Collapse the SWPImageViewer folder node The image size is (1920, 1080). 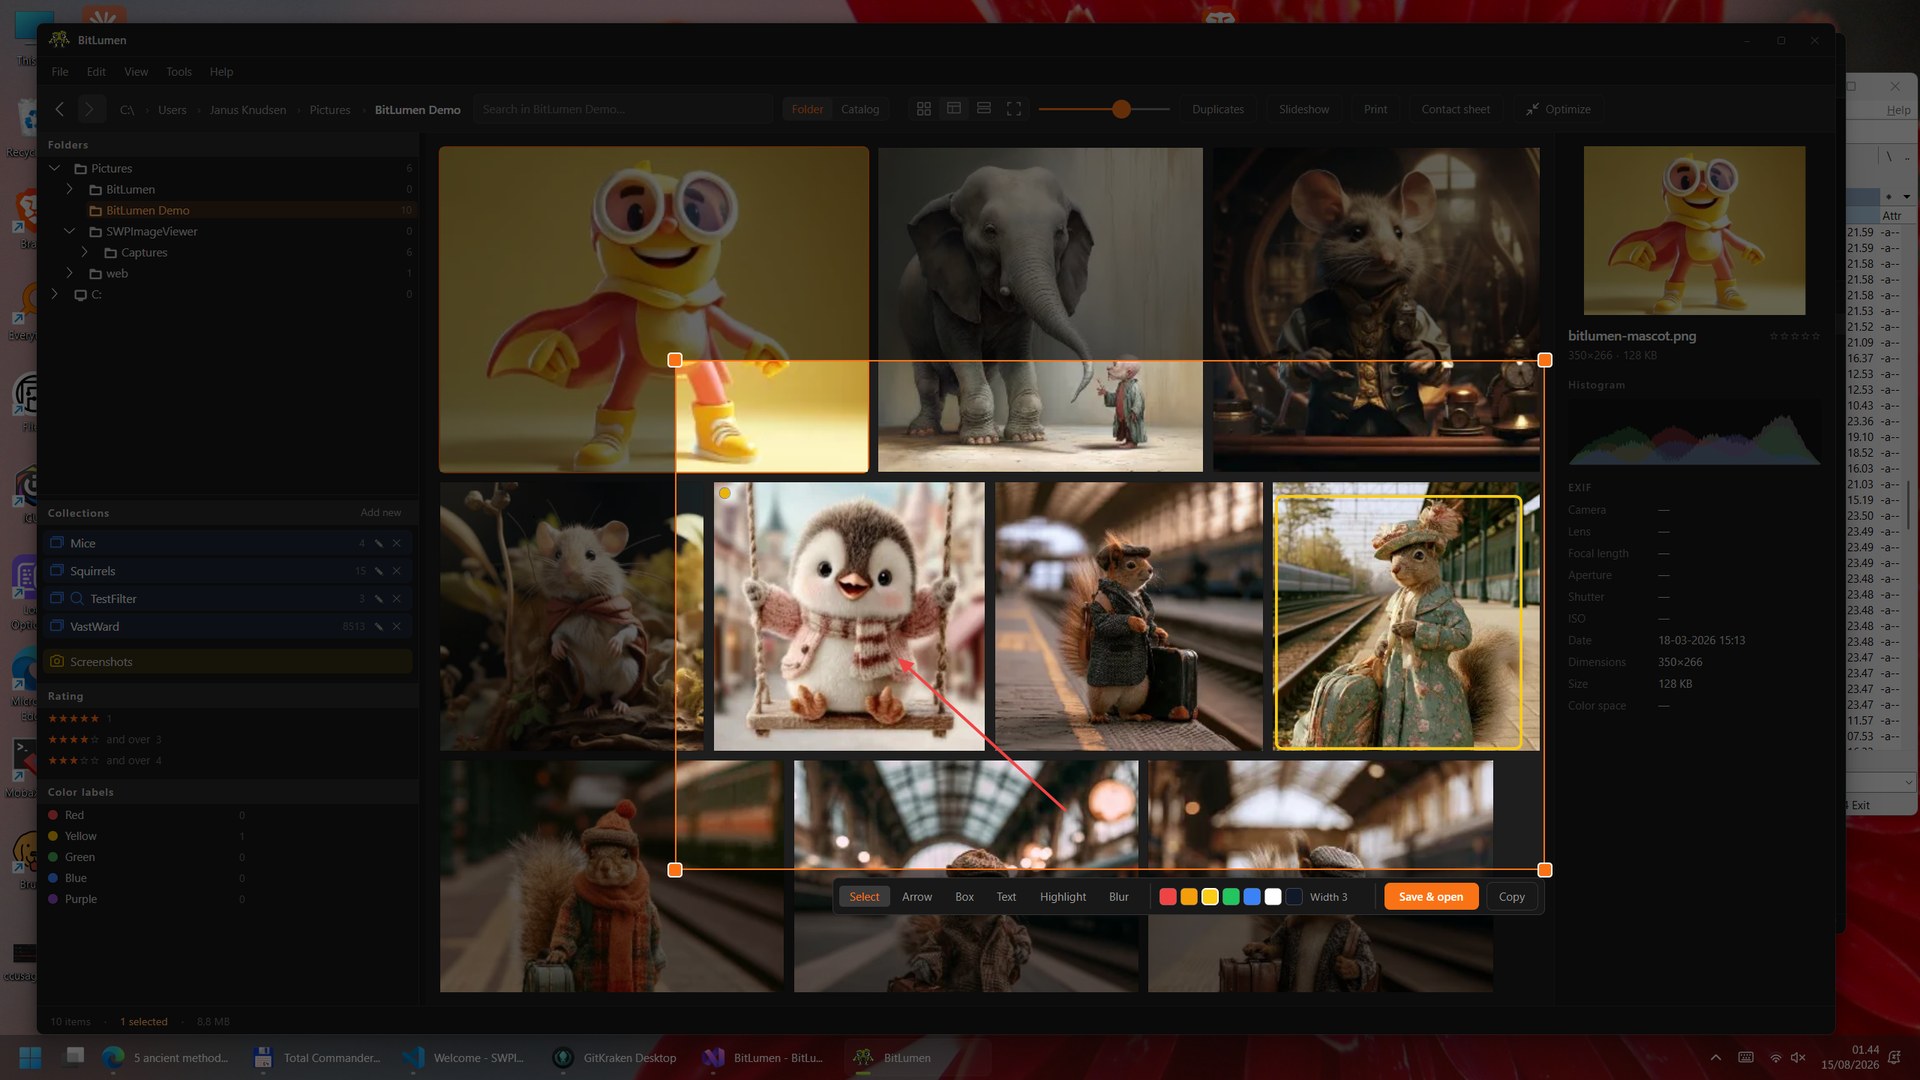(69, 231)
